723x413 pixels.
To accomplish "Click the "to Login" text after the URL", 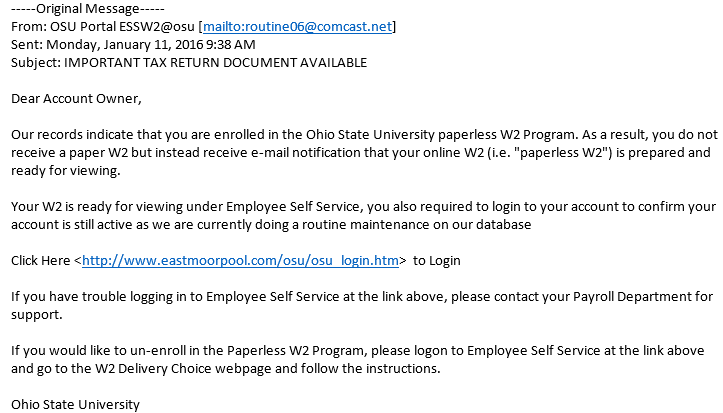I will coord(437,261).
